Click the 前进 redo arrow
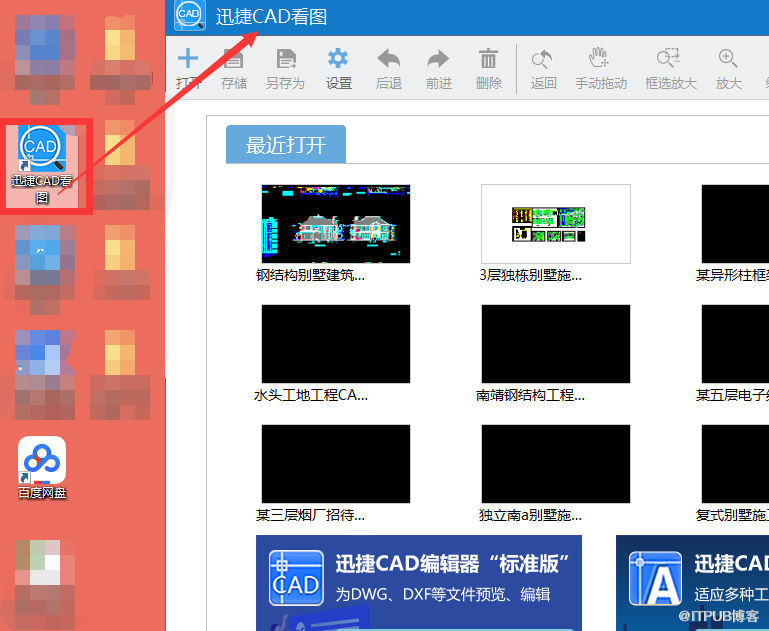The width and height of the screenshot is (769, 631). (x=438, y=59)
